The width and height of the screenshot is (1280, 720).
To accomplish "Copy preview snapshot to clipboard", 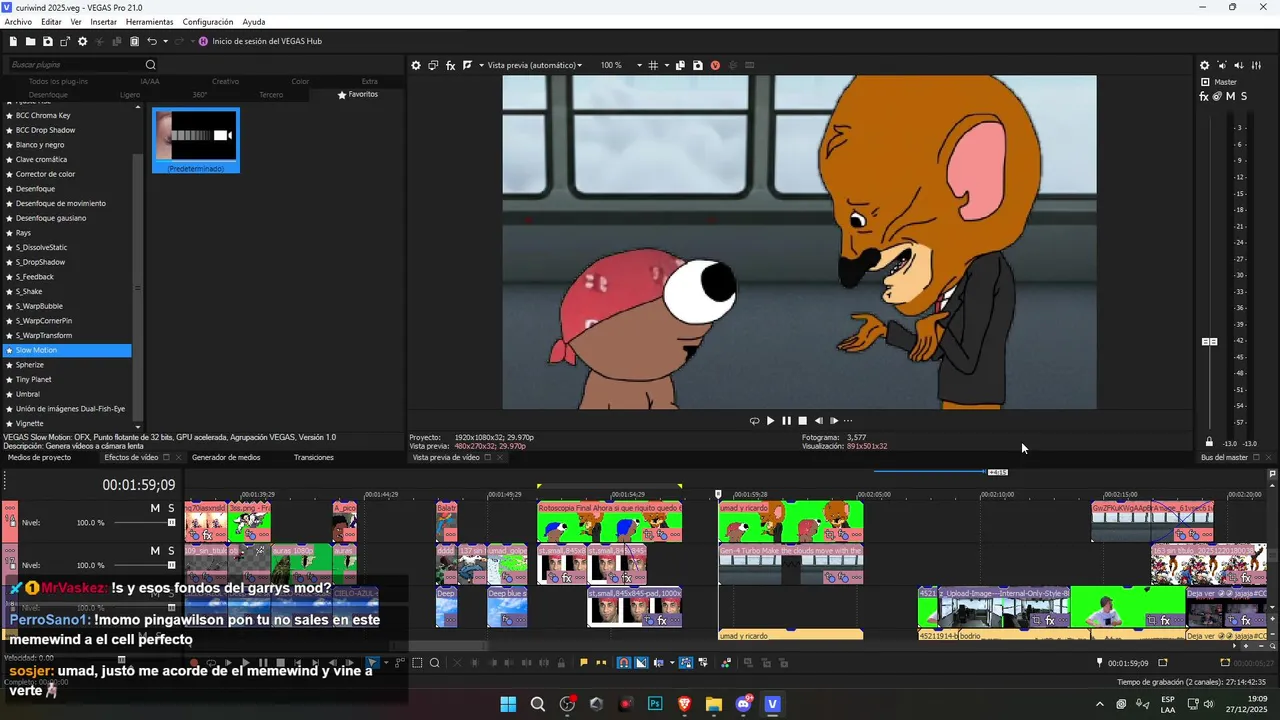I will (680, 65).
